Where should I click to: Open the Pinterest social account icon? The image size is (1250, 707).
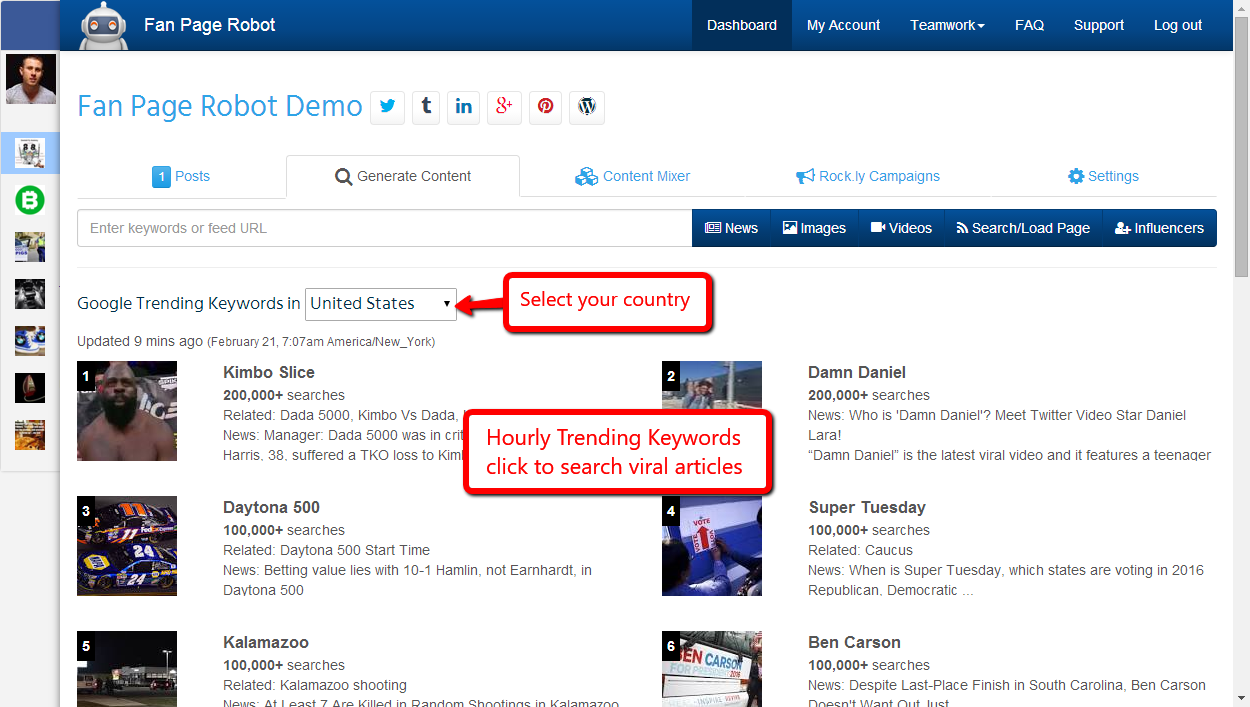(x=546, y=107)
